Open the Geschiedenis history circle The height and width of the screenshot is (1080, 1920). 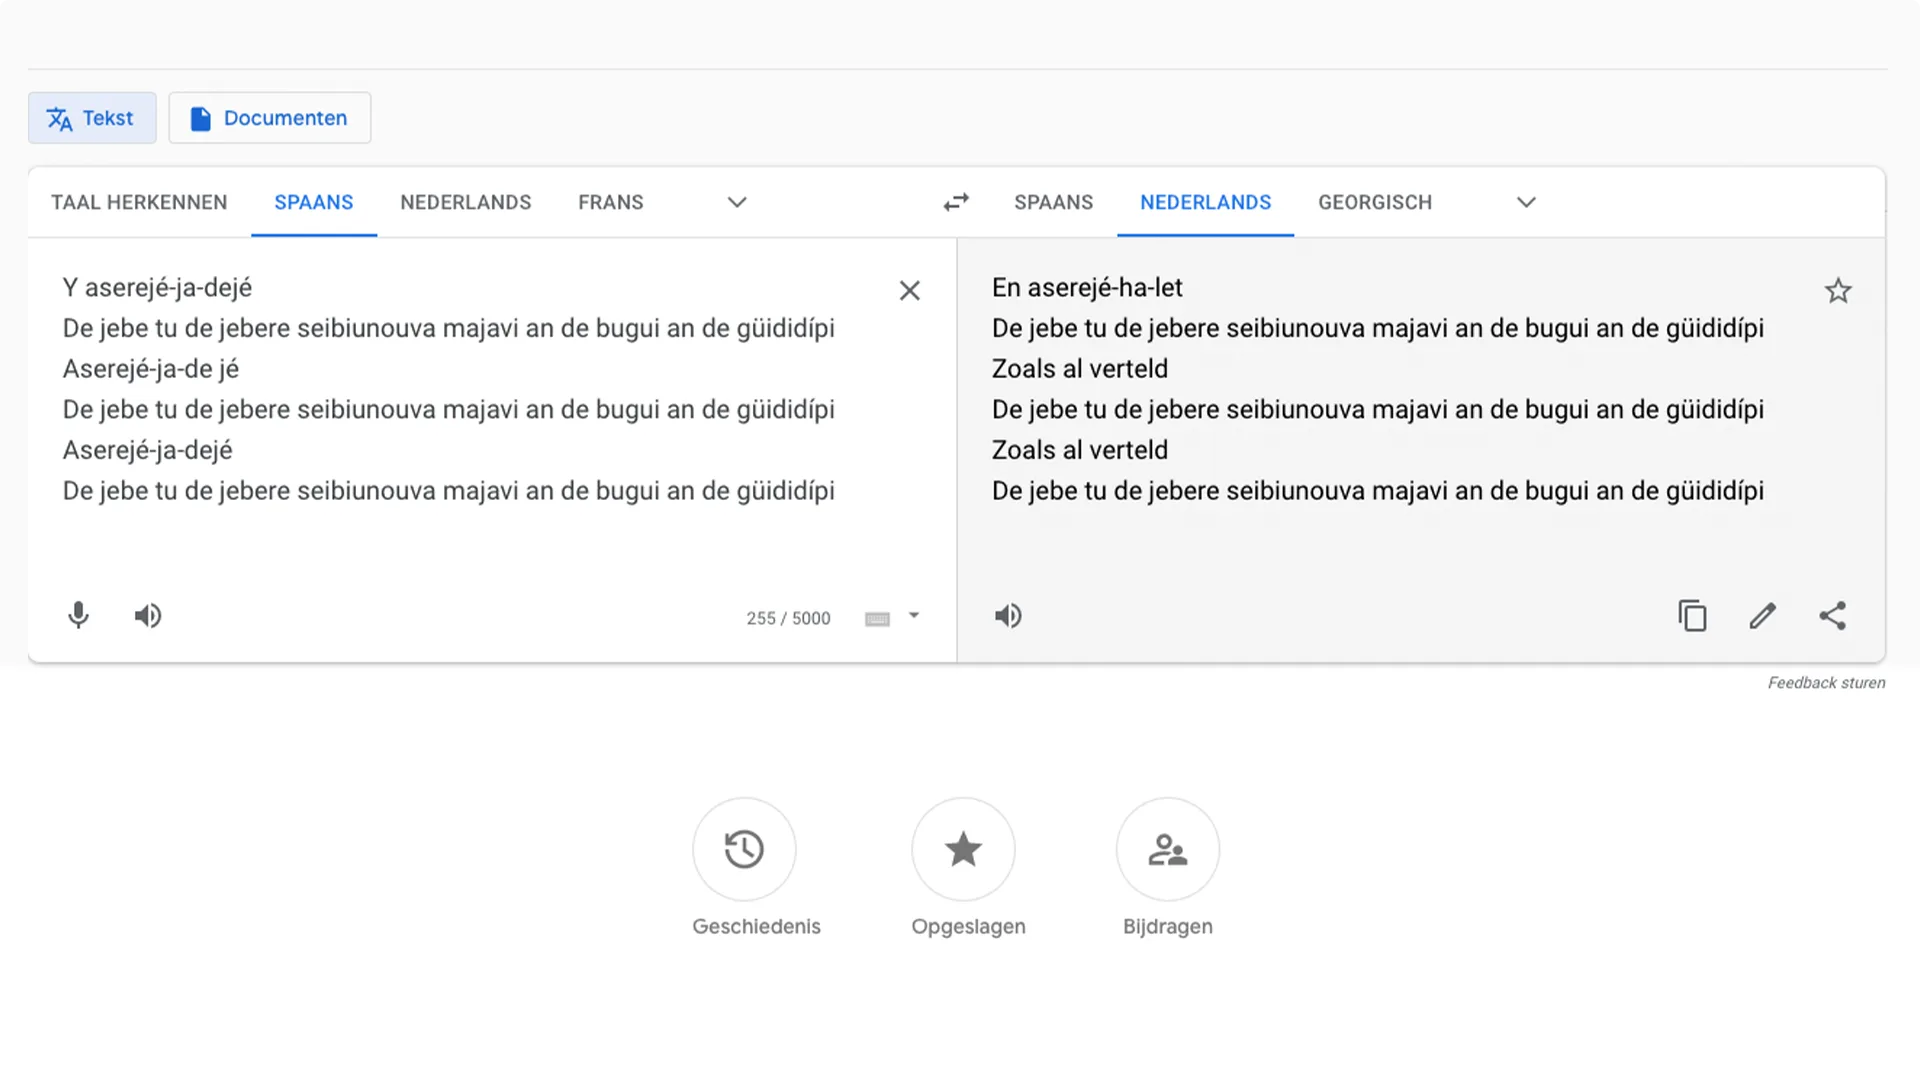click(x=744, y=849)
